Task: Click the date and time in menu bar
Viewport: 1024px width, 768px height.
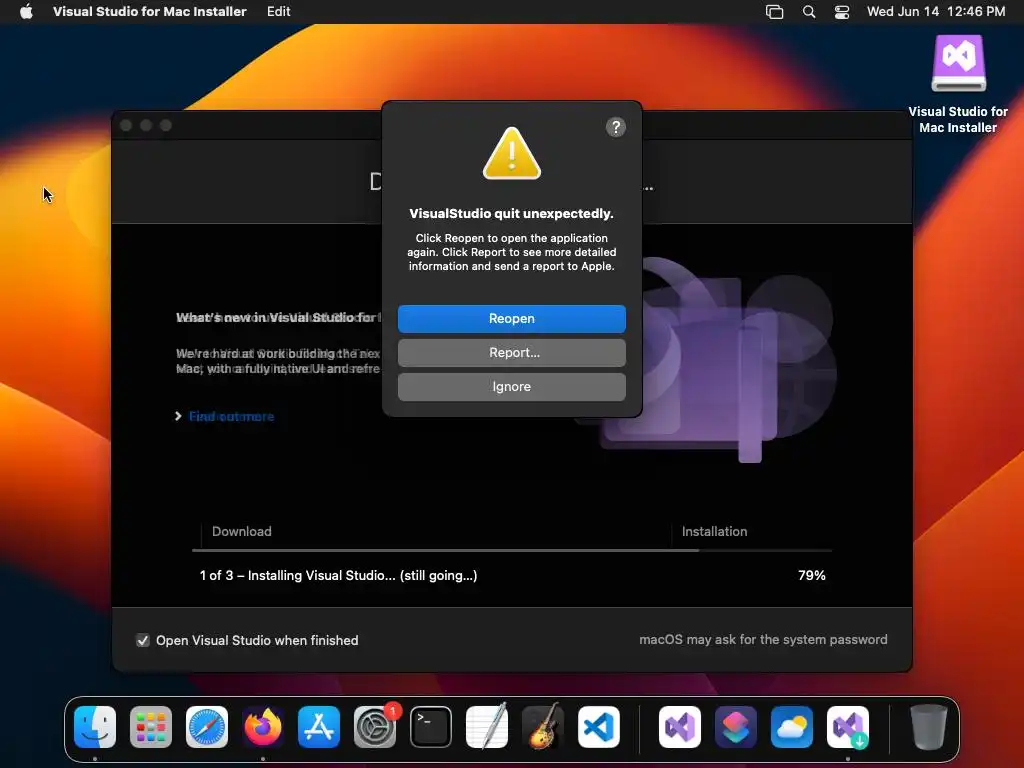Action: [x=936, y=12]
